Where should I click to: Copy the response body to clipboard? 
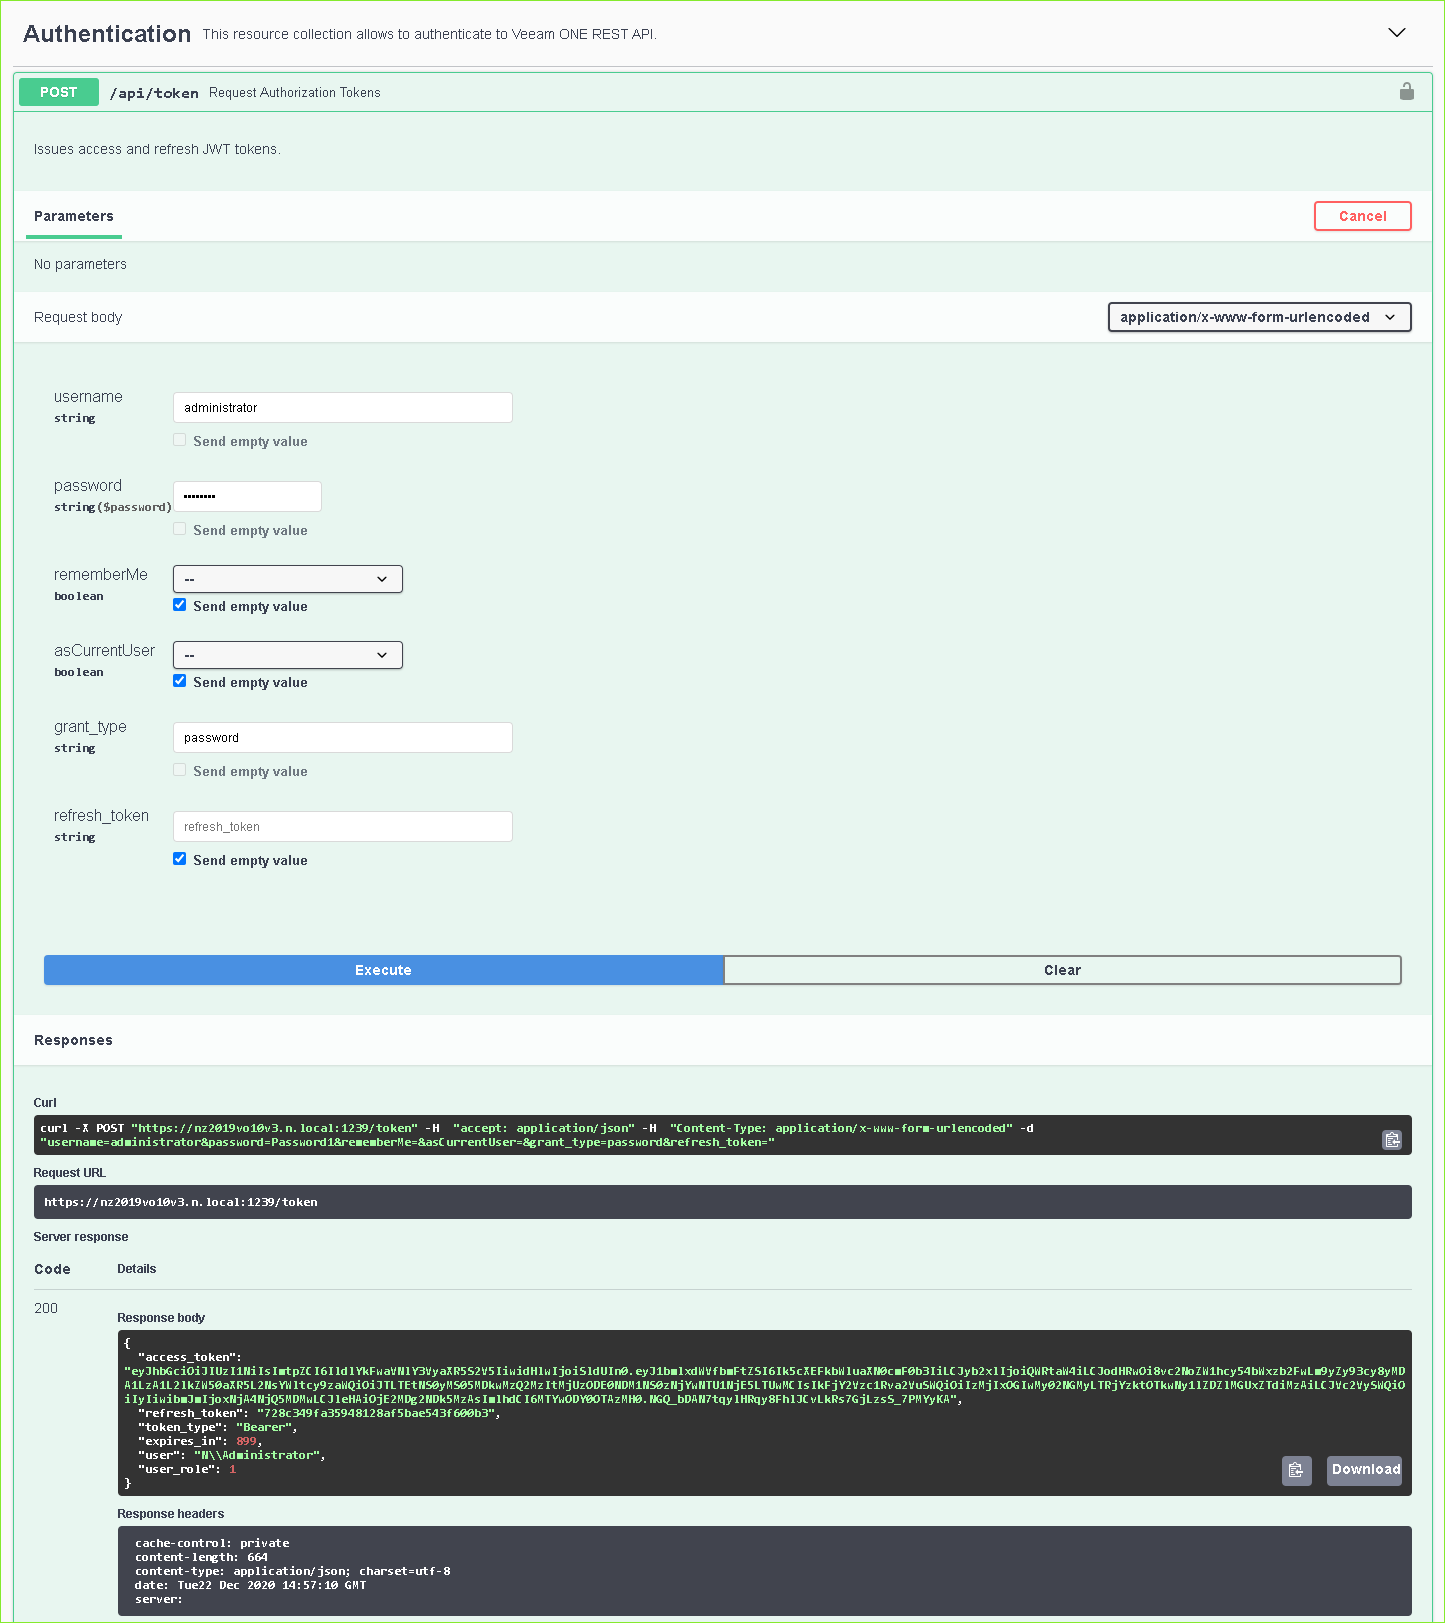pyautogui.click(x=1296, y=1470)
